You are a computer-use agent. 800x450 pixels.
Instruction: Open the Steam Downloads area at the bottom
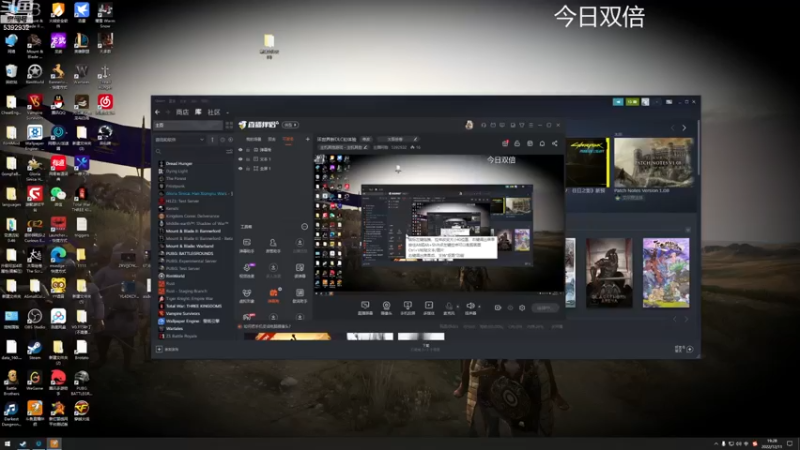click(426, 348)
